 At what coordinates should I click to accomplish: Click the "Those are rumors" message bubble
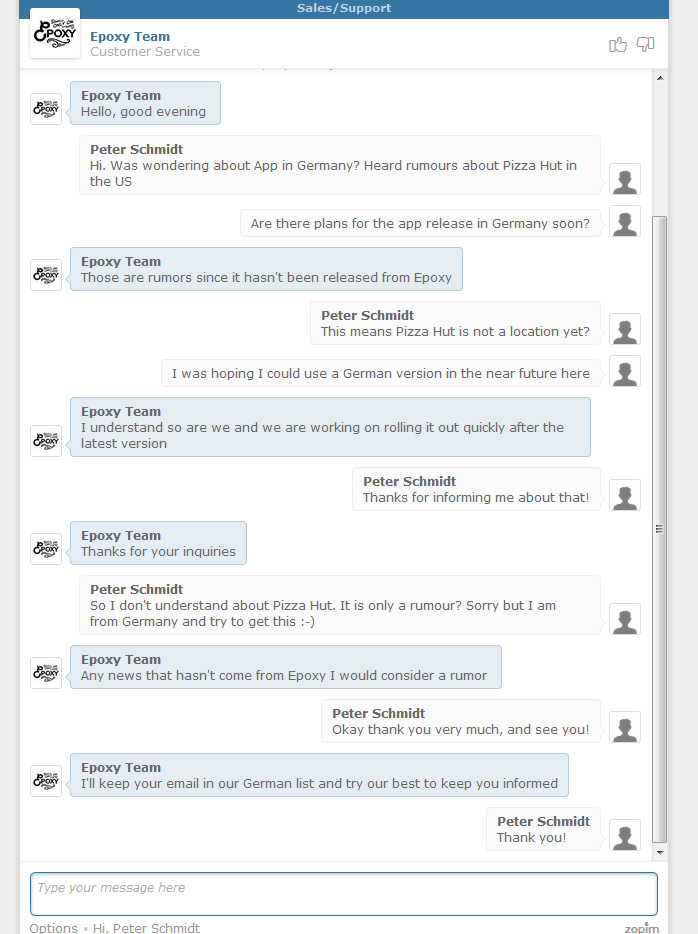click(266, 269)
